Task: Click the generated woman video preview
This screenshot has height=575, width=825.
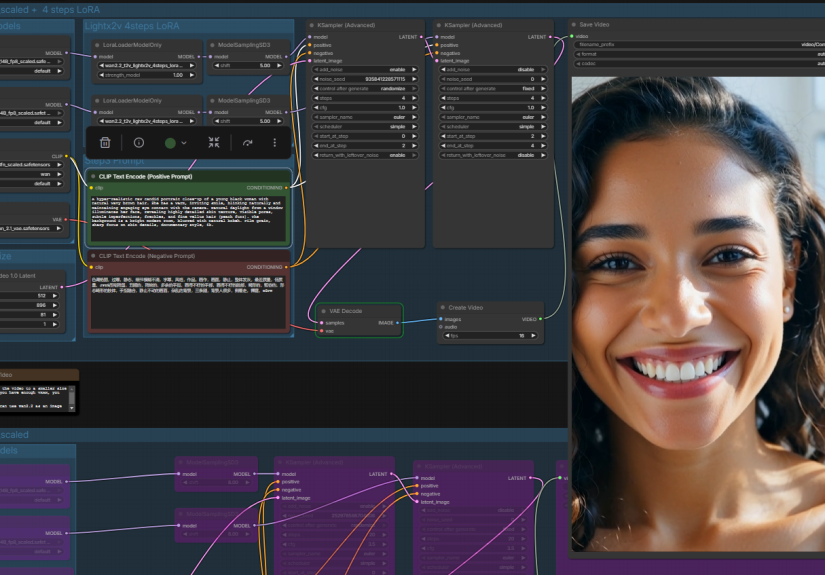Action: coord(697,310)
